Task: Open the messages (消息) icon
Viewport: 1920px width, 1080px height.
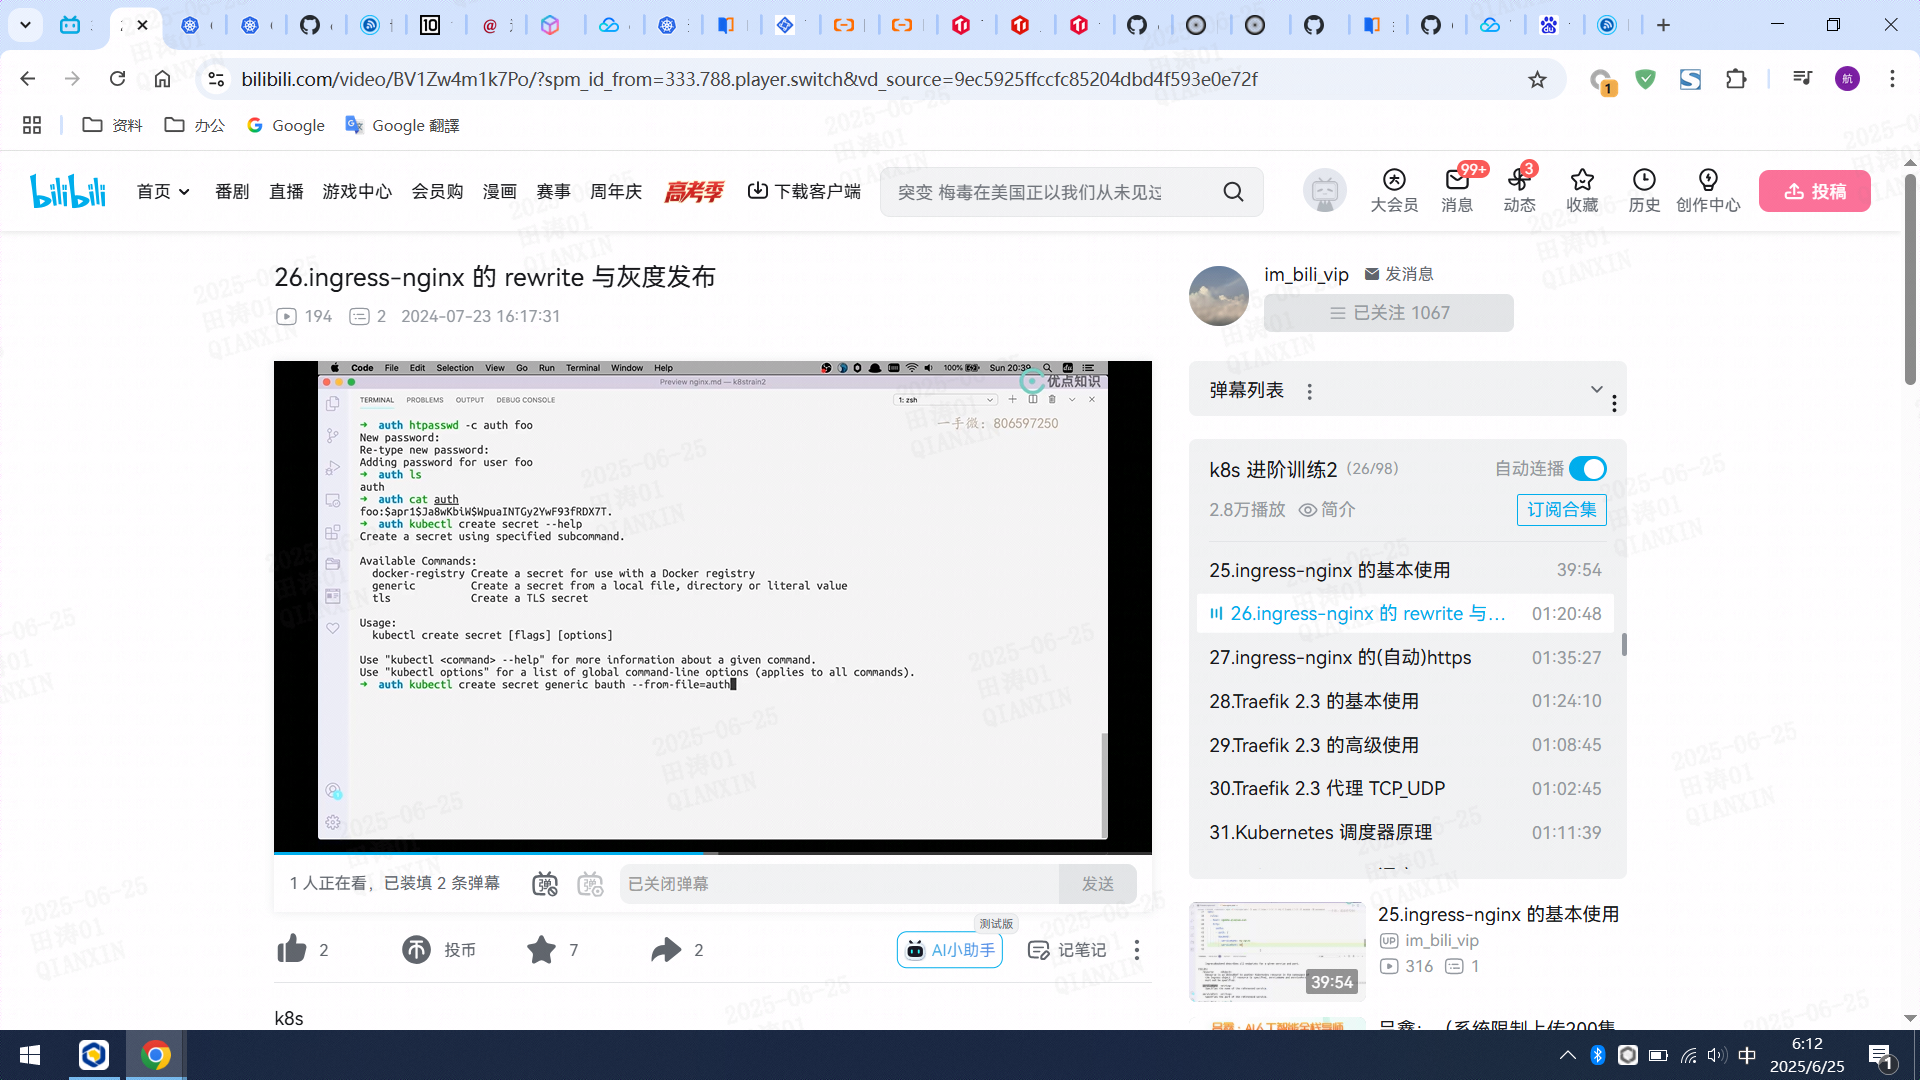Action: pyautogui.click(x=1457, y=181)
